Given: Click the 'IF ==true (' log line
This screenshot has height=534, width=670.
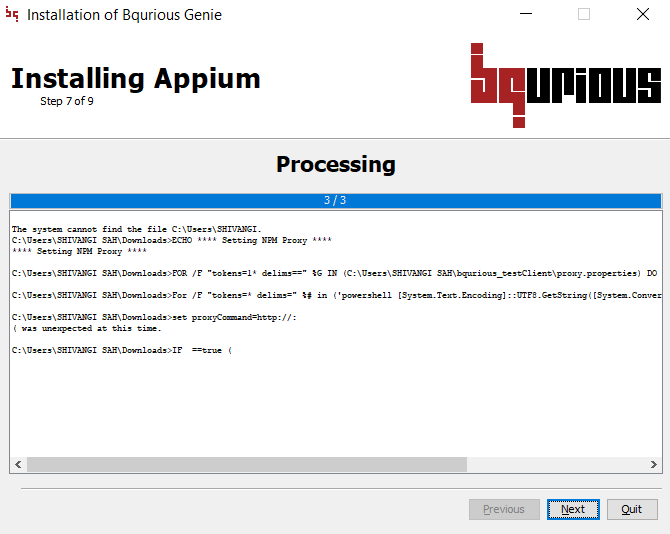Looking at the screenshot, I should pyautogui.click(x=122, y=350).
